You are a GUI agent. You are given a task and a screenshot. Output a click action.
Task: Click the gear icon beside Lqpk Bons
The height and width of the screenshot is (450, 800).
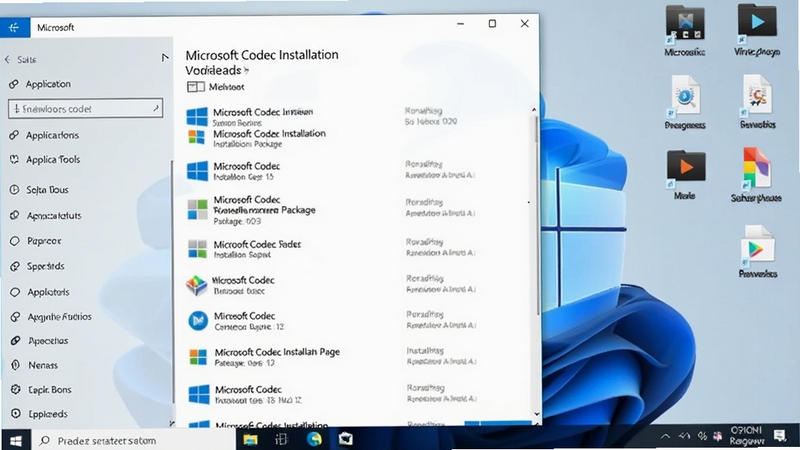pos(16,389)
